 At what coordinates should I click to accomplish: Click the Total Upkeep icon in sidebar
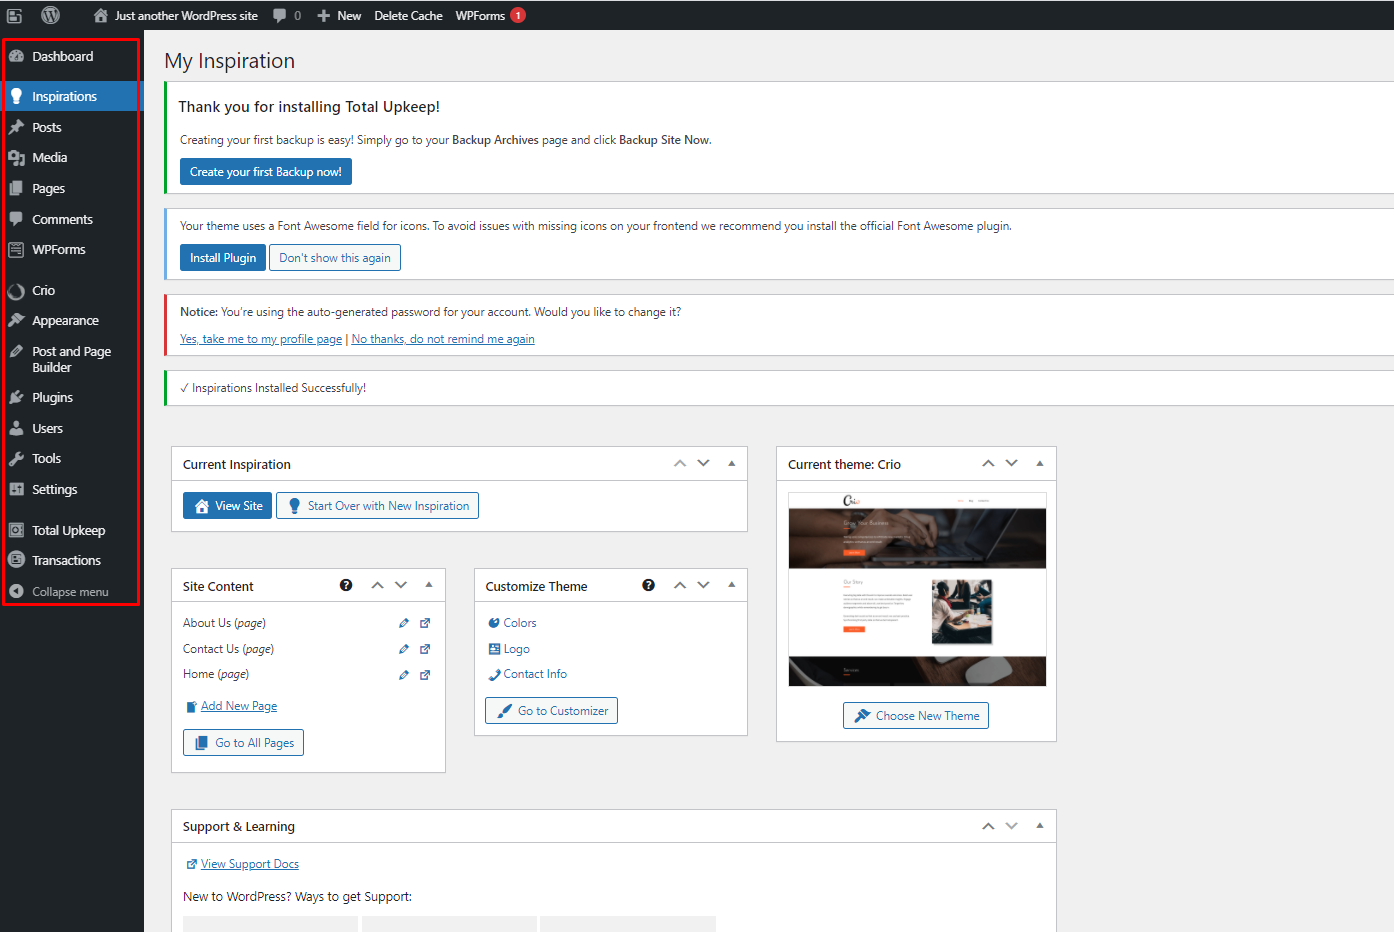(x=16, y=530)
